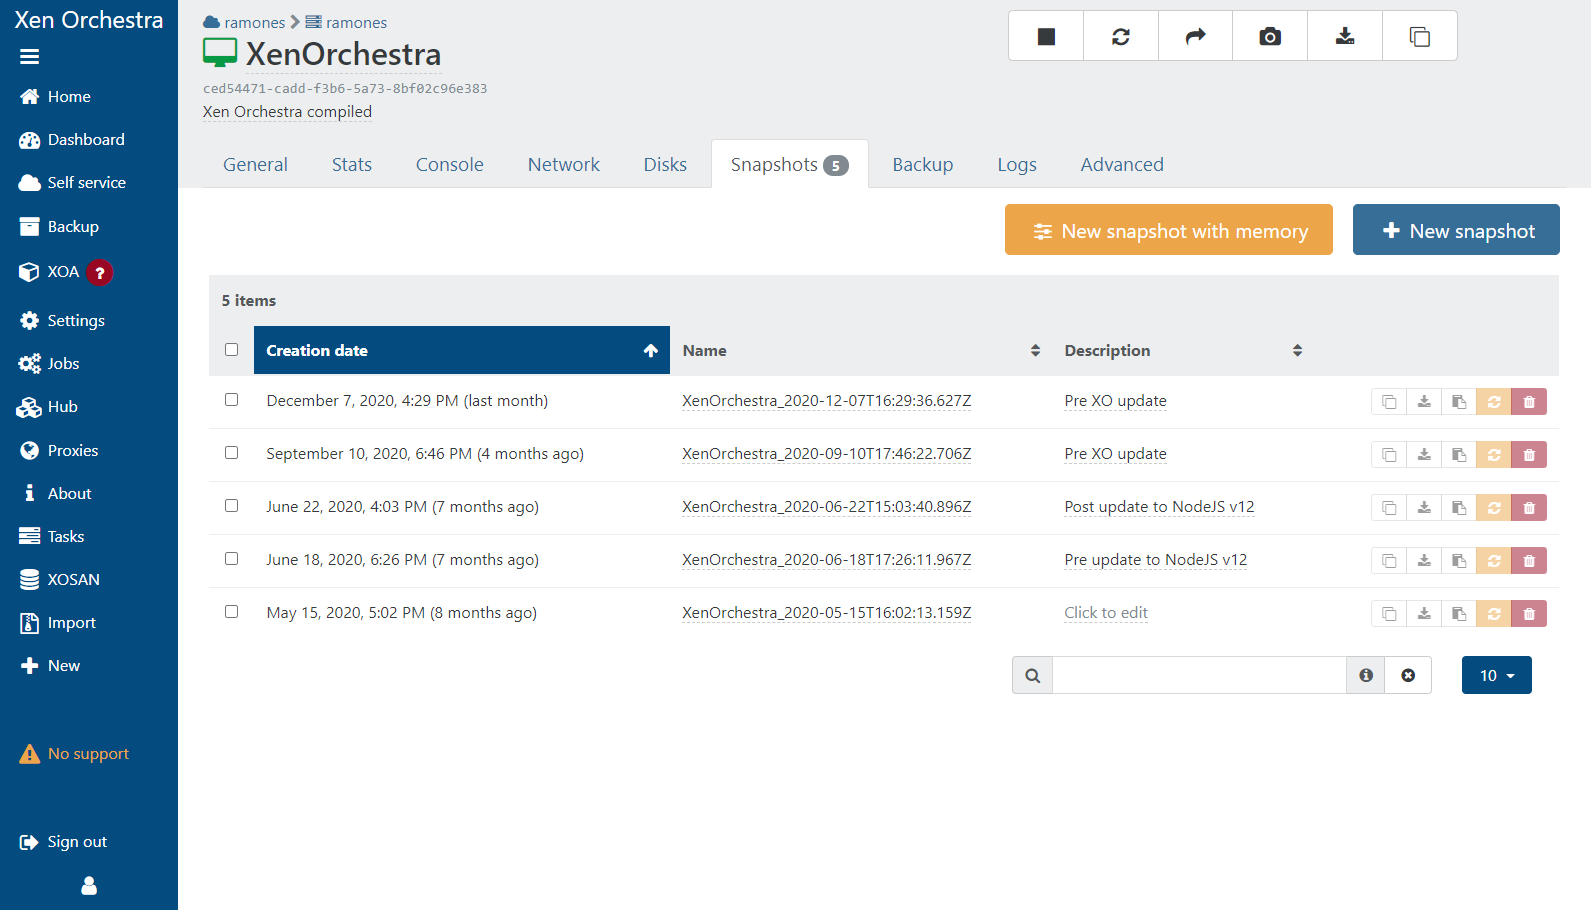Copy the VM using the top toolbar copy icon
The width and height of the screenshot is (1591, 910).
pyautogui.click(x=1420, y=36)
